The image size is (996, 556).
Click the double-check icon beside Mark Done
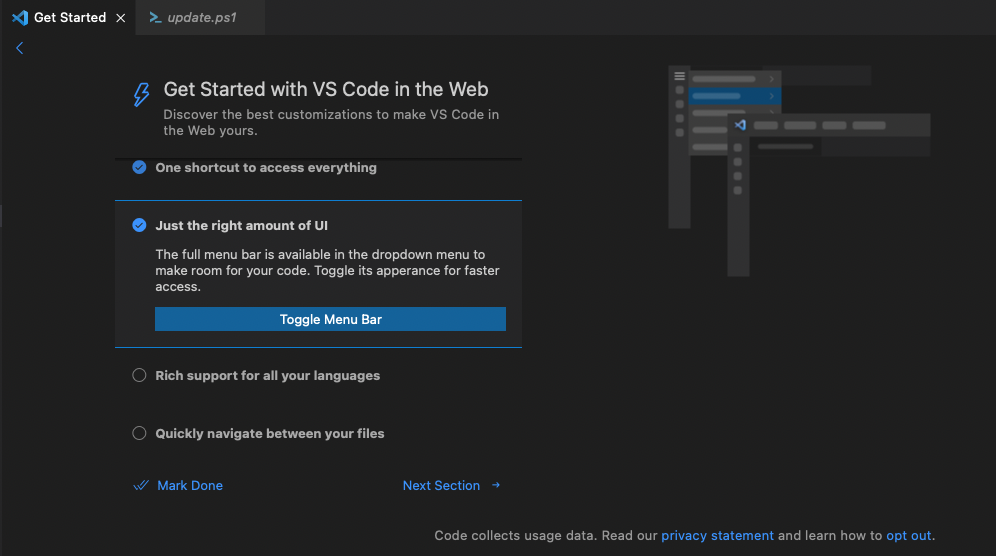pos(141,485)
